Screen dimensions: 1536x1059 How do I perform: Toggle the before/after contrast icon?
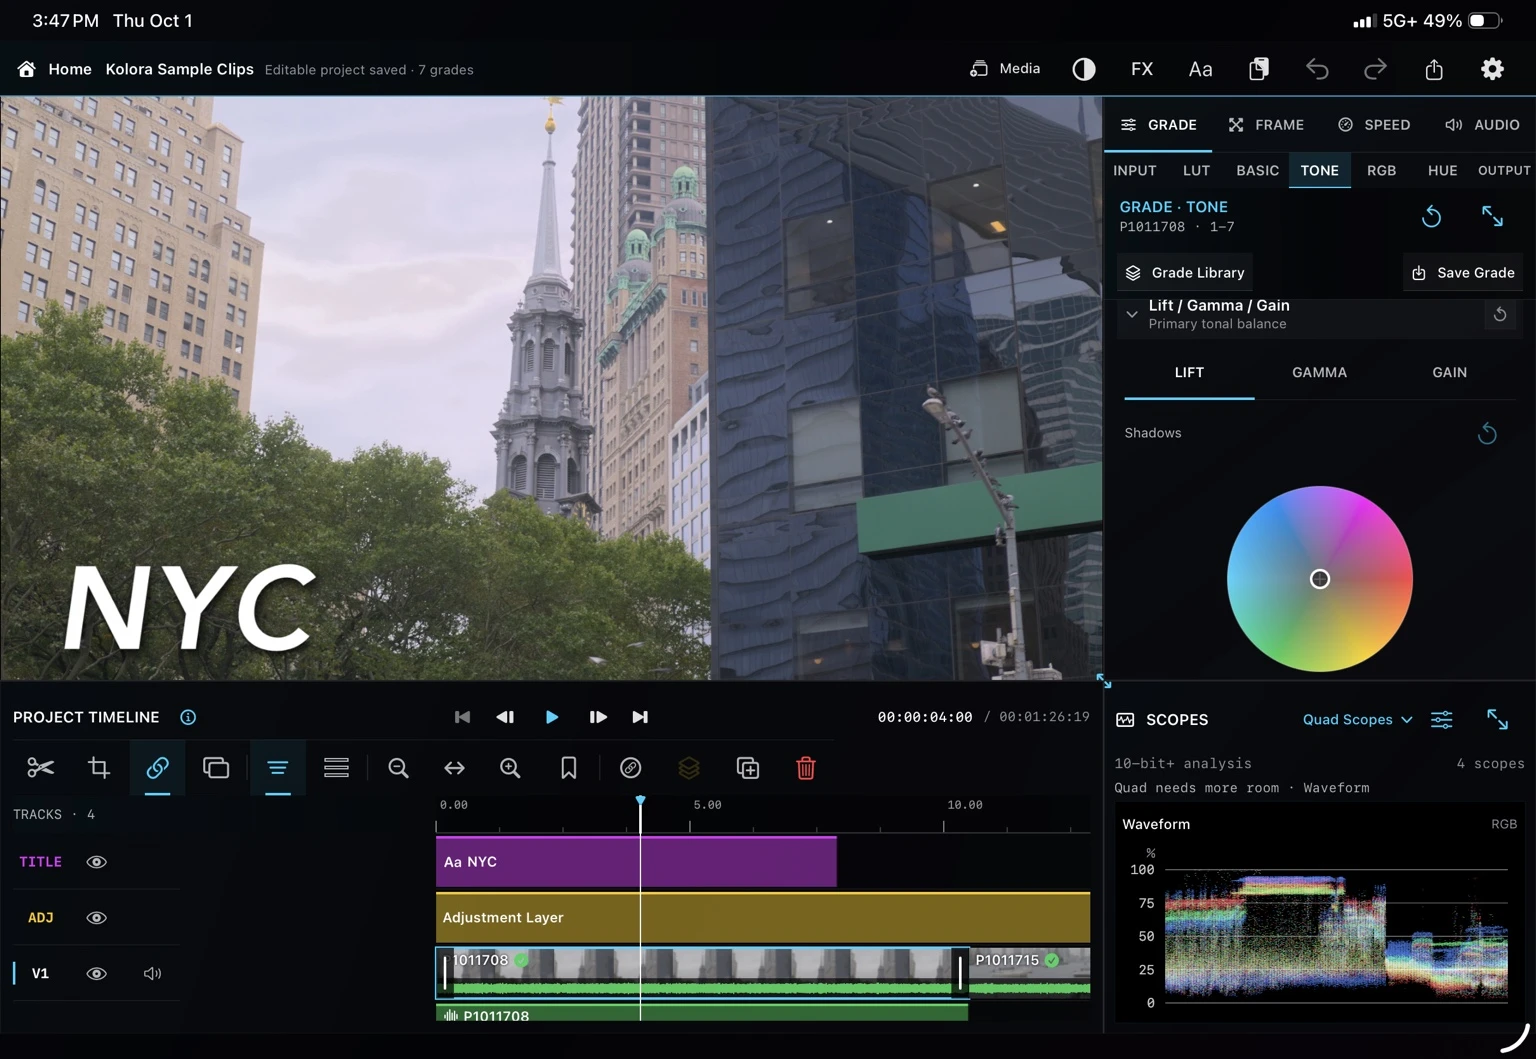(1084, 69)
